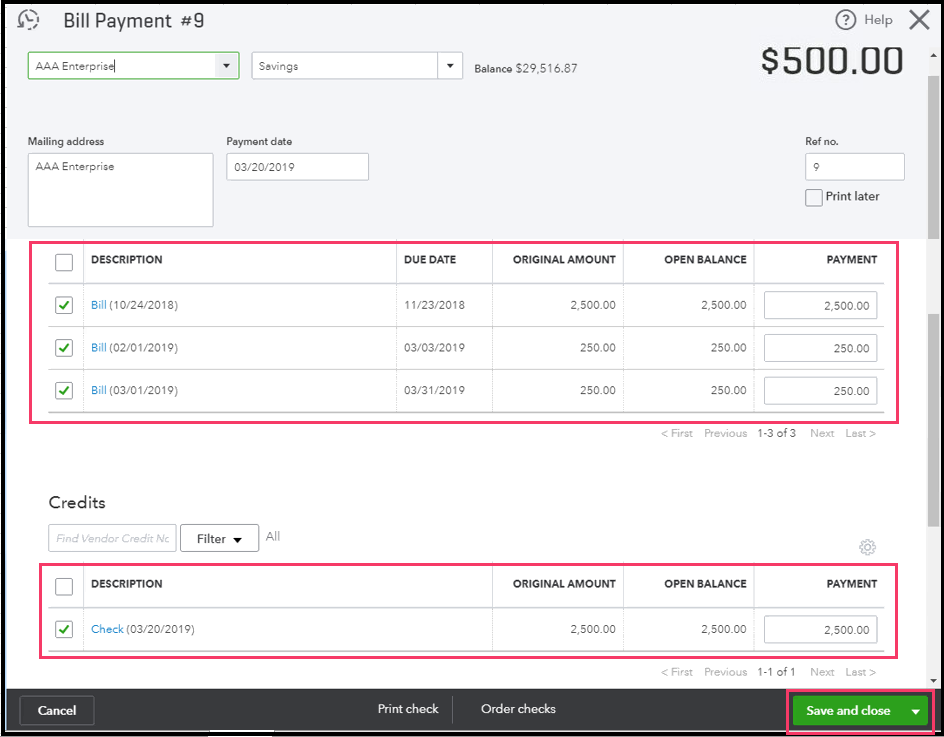944x737 pixels.
Task: Click Previous in the credits pagination
Action: (x=725, y=671)
